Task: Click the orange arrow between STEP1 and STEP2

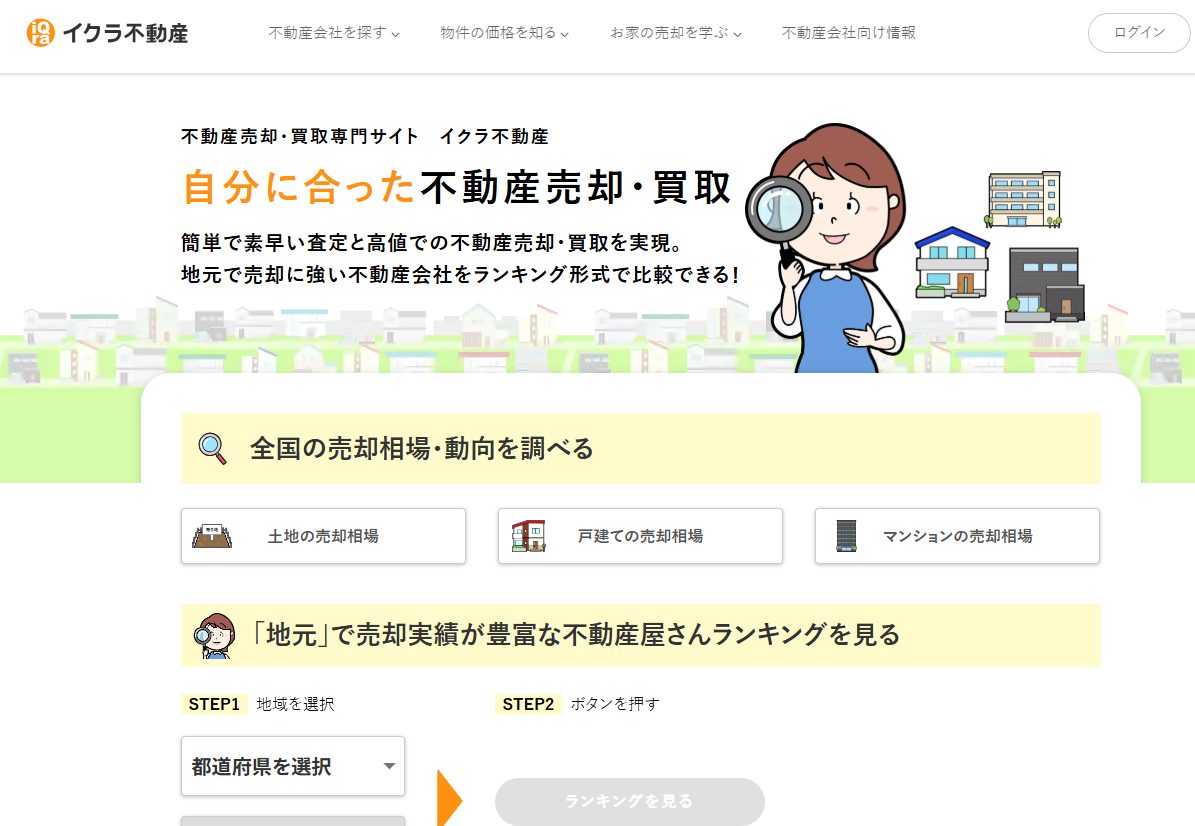Action: pos(449,798)
